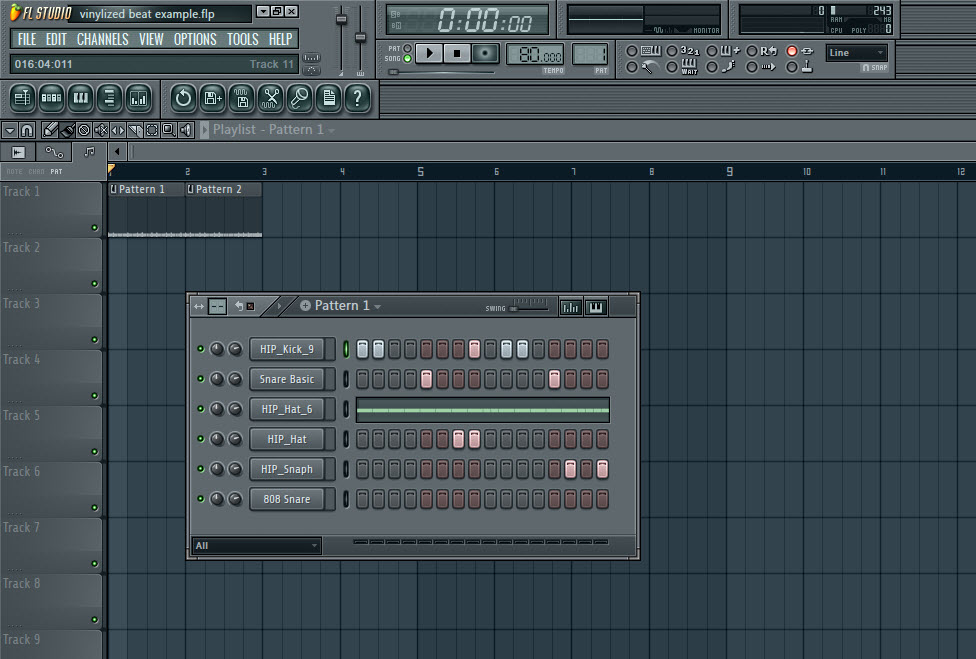The height and width of the screenshot is (659, 976).
Task: Toggle typing keyboard to piano option
Action: pos(632,51)
